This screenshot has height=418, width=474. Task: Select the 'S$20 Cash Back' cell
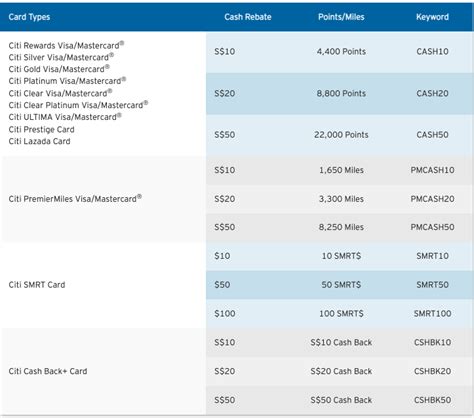pyautogui.click(x=341, y=371)
